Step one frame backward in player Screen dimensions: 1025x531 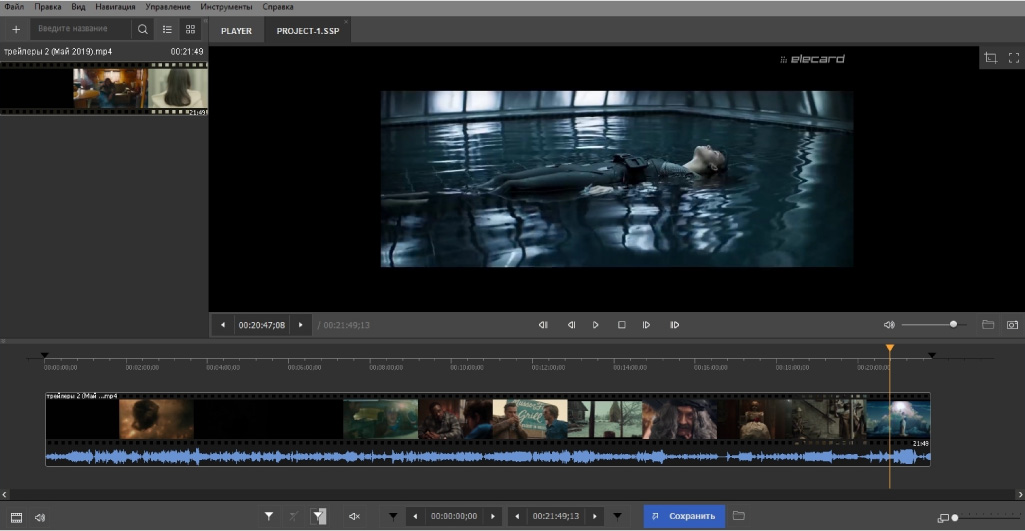pos(571,325)
